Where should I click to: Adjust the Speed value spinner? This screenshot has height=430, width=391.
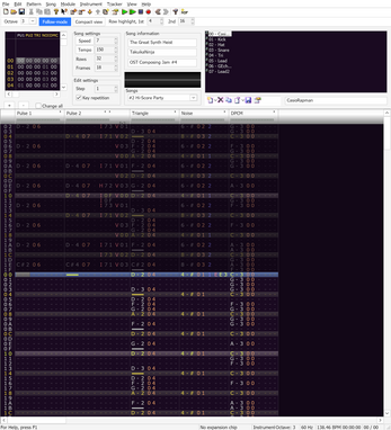click(x=116, y=41)
